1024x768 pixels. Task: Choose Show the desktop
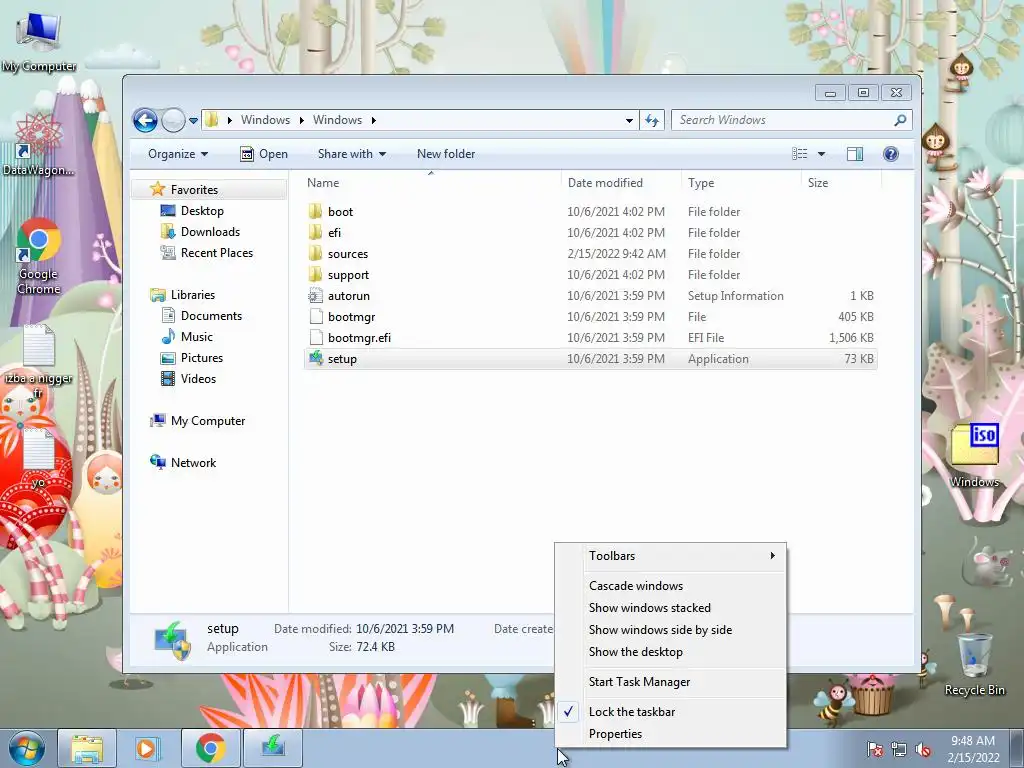671,652
